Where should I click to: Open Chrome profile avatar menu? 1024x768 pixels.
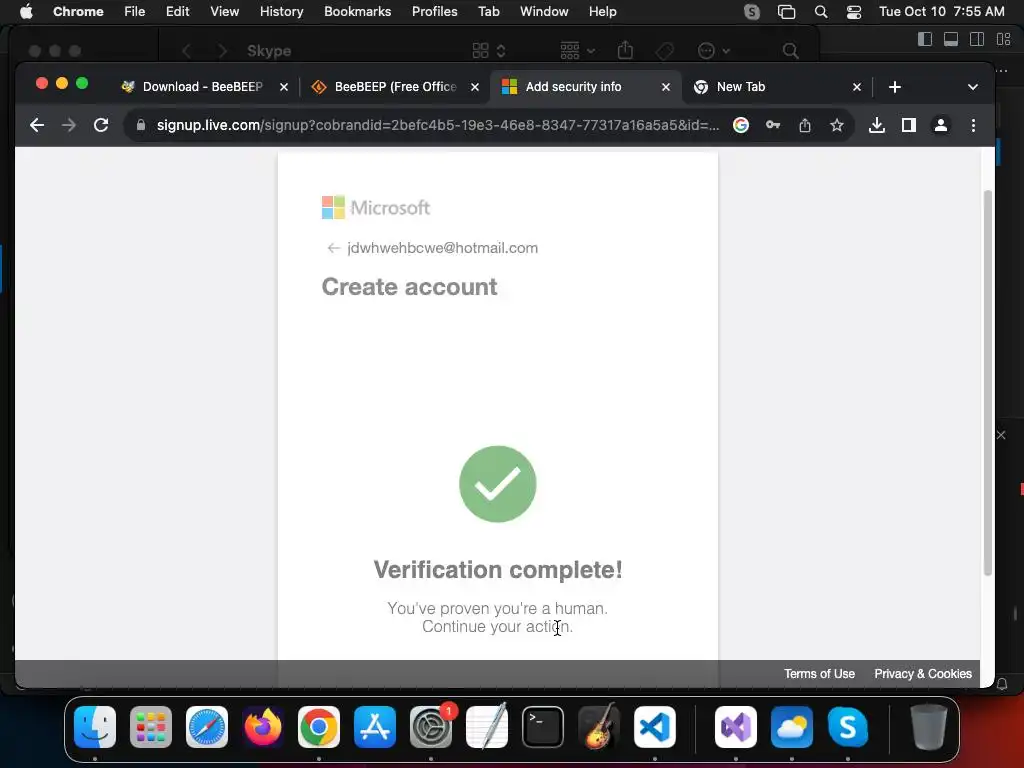940,125
